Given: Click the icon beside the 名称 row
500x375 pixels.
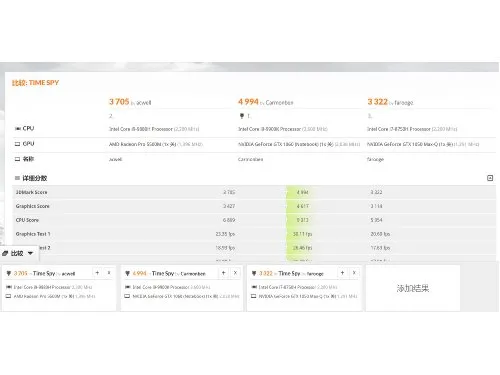Looking at the screenshot, I should 18,159.
